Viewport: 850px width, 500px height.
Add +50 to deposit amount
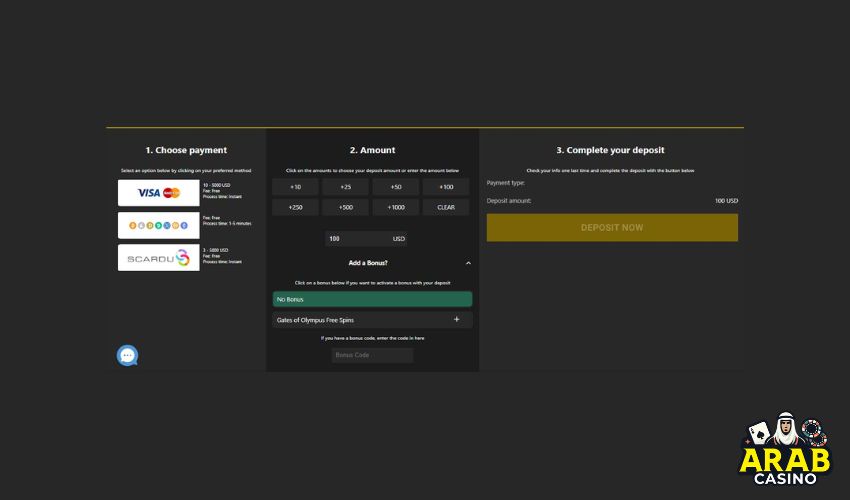point(396,187)
